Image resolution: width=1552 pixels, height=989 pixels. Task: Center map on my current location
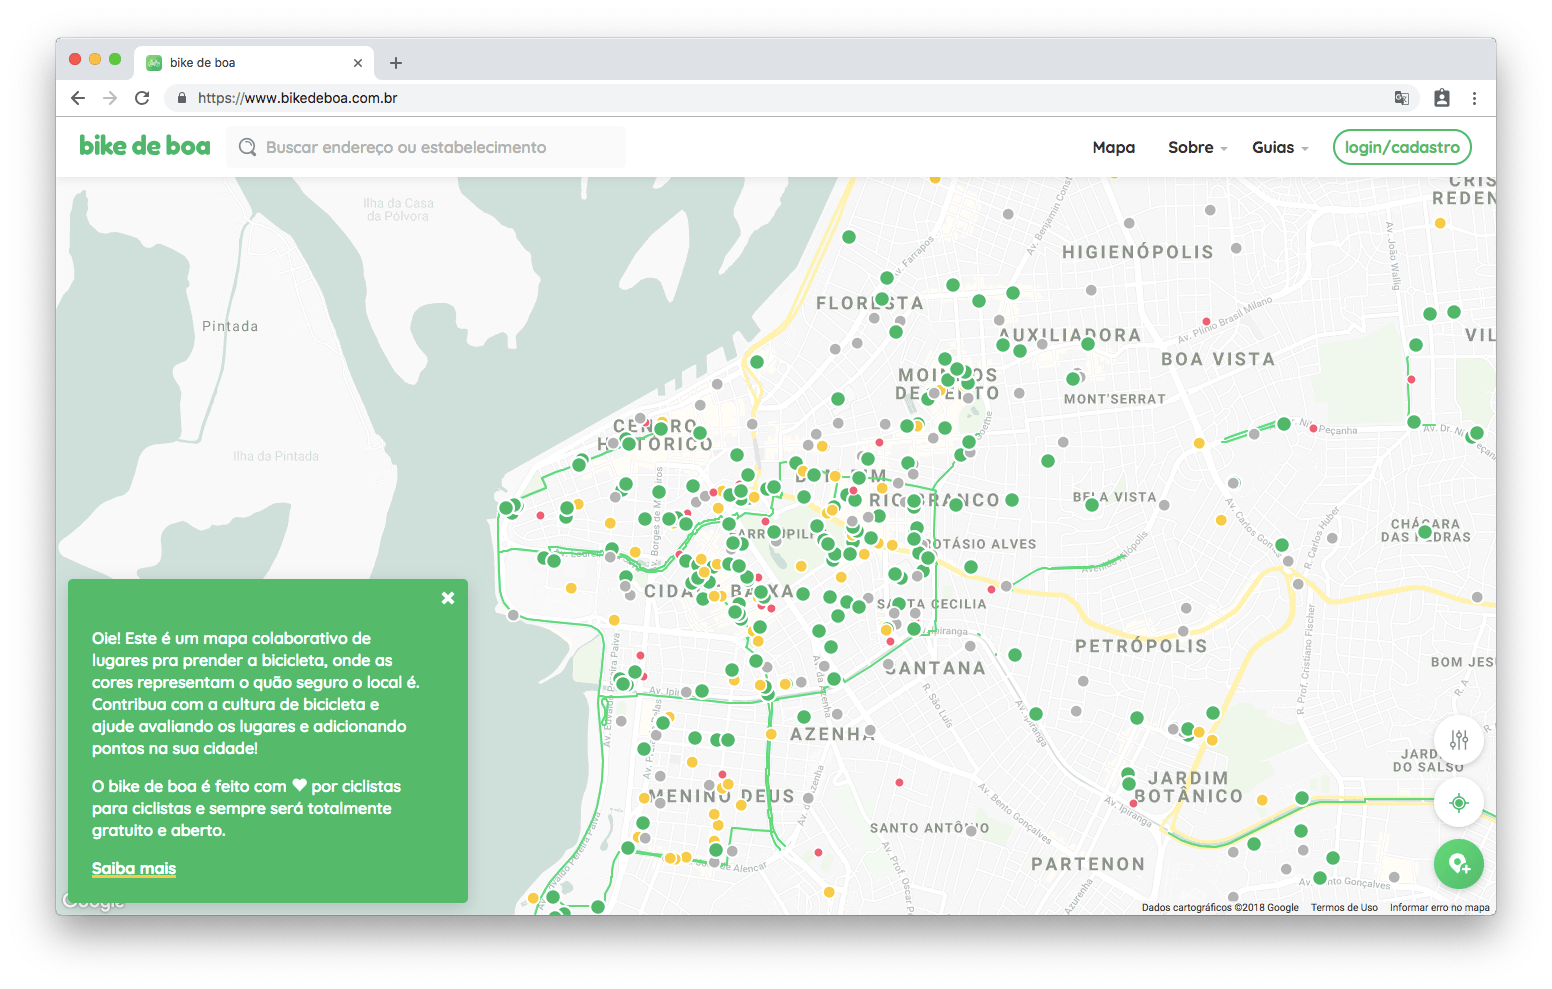pos(1458,803)
